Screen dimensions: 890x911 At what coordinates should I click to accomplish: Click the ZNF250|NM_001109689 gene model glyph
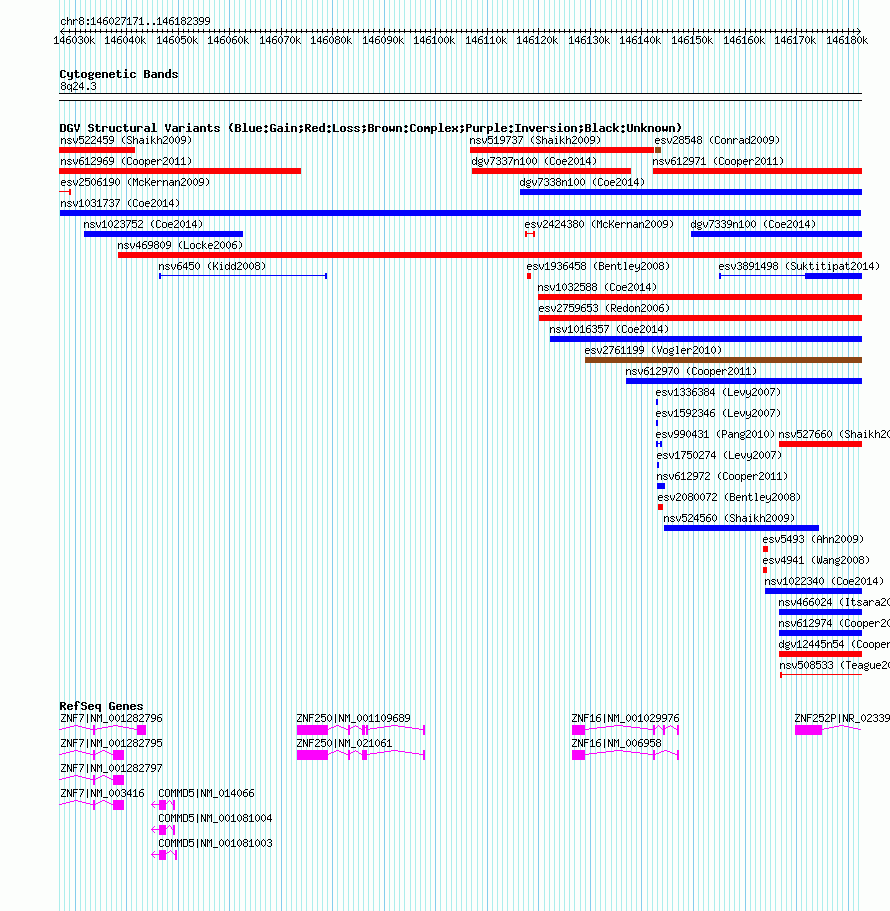[361, 730]
